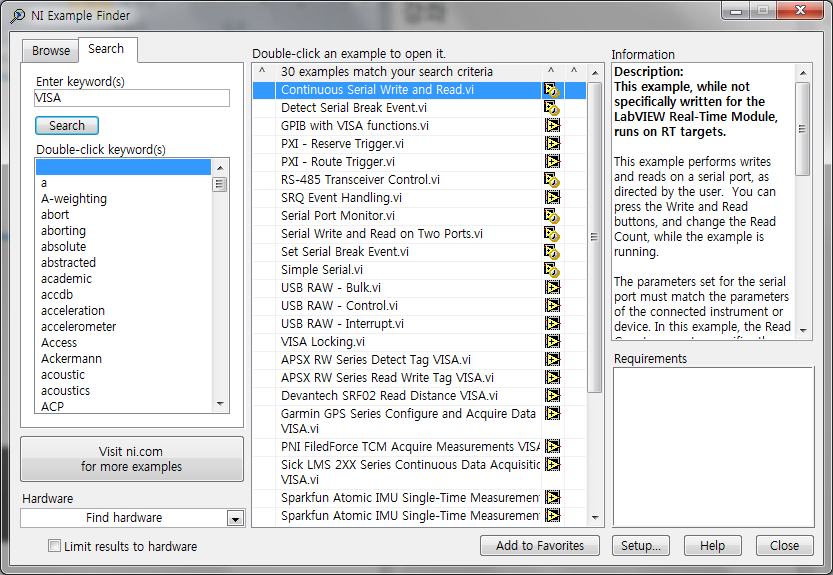The width and height of the screenshot is (833, 575).
Task: Click the VI icon for Serial Write and Read on Two Ports.vi
Action: pos(552,234)
